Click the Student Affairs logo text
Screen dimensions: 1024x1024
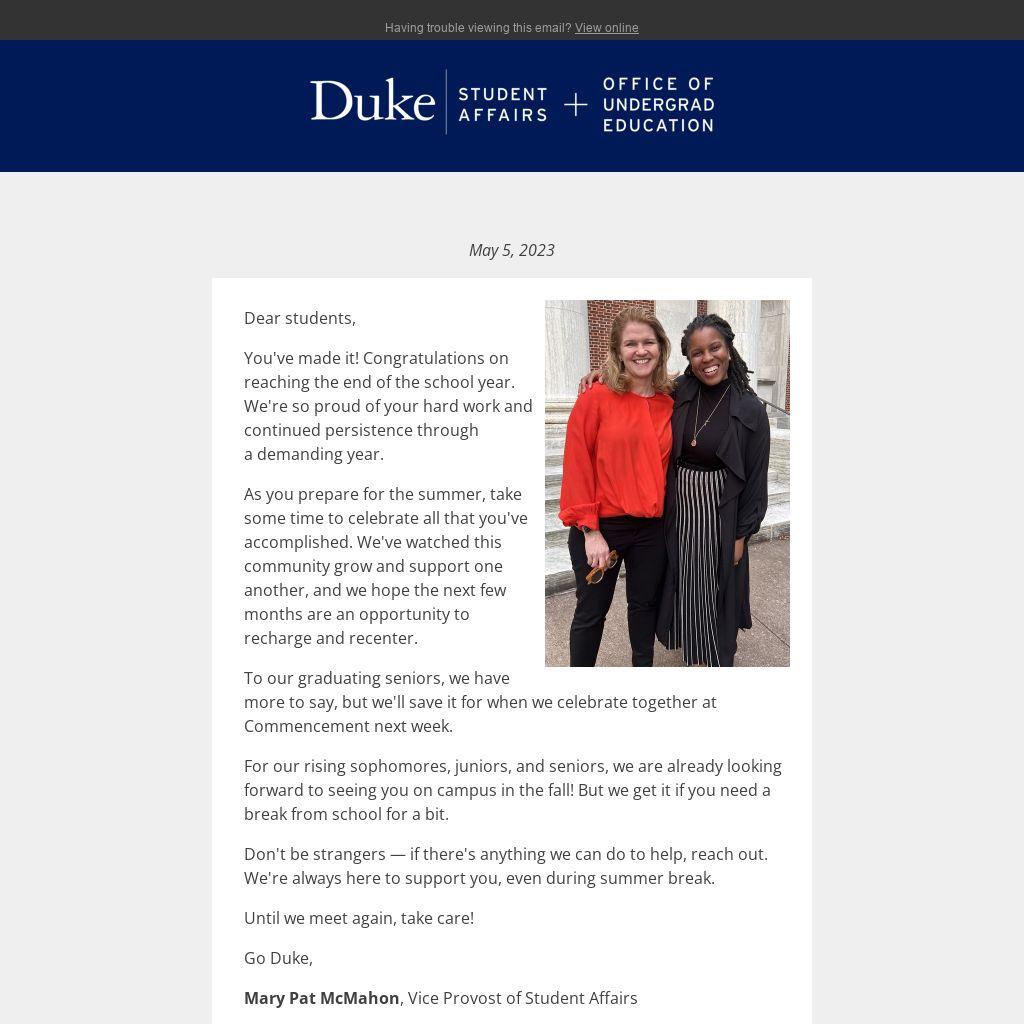[502, 104]
